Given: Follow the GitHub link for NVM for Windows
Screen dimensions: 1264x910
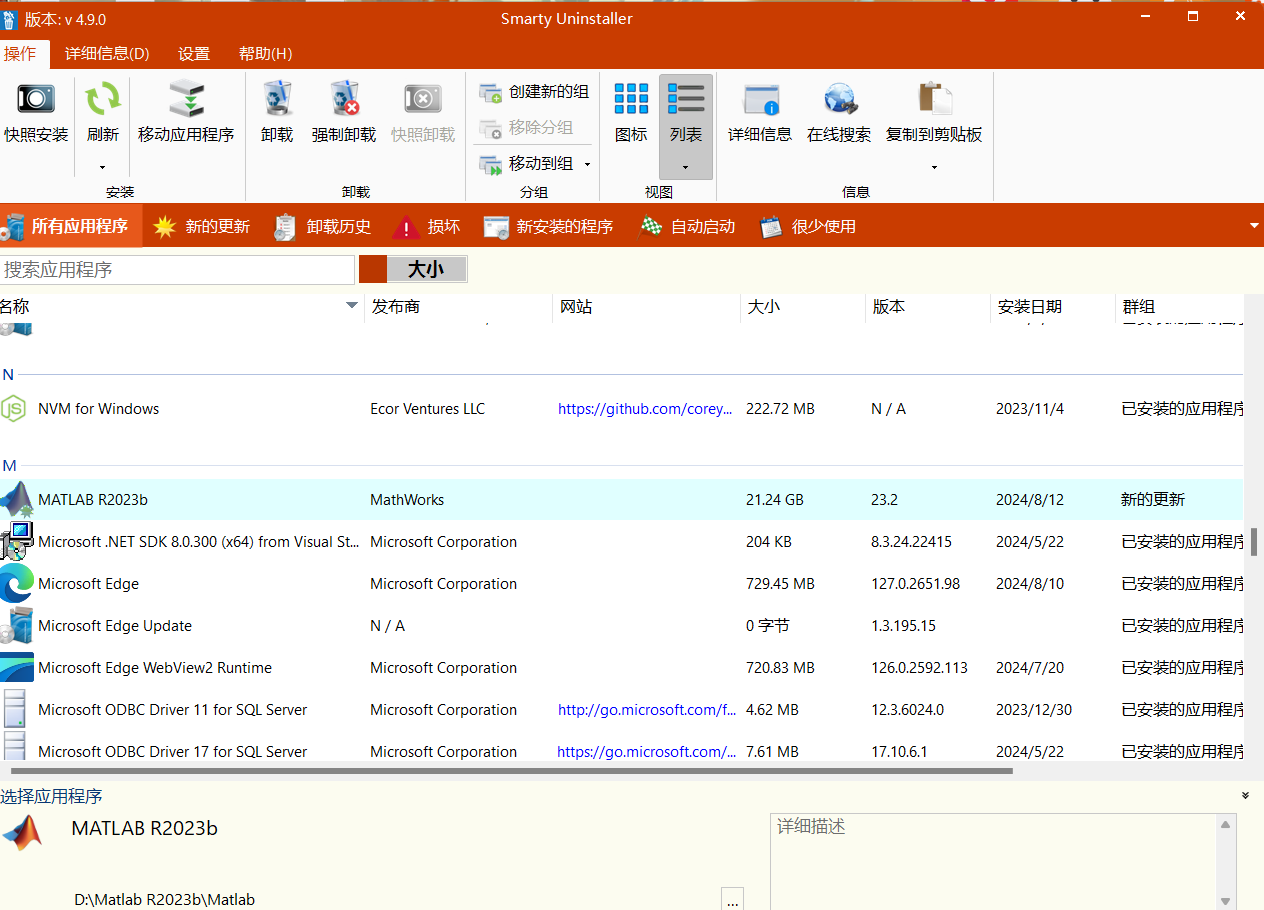Looking at the screenshot, I should [x=645, y=408].
